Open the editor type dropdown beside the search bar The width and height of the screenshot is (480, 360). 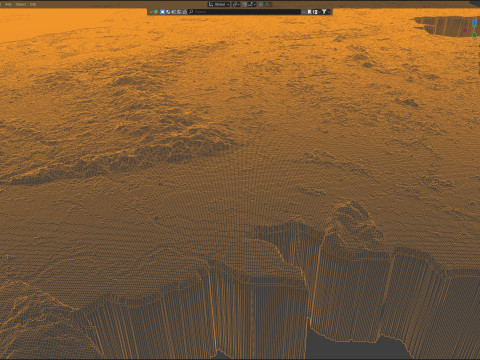point(154,12)
